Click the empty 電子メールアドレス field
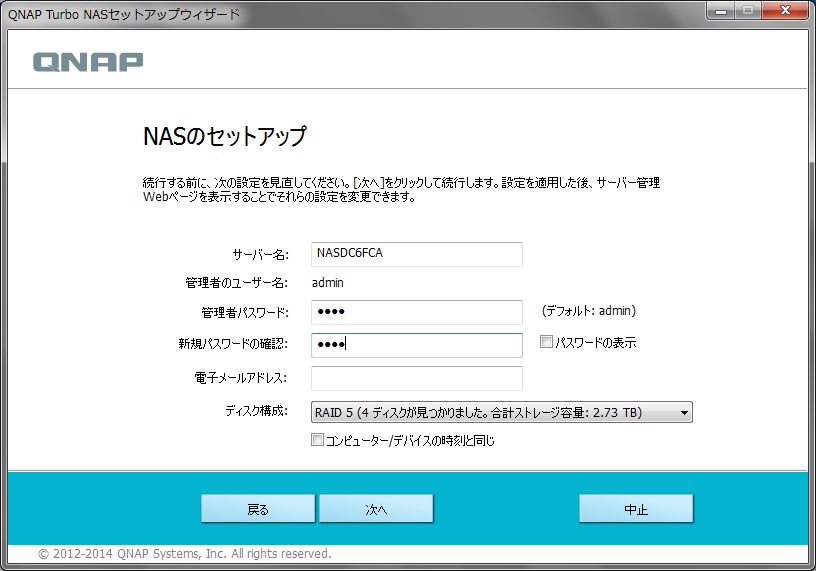816x571 pixels. [417, 378]
